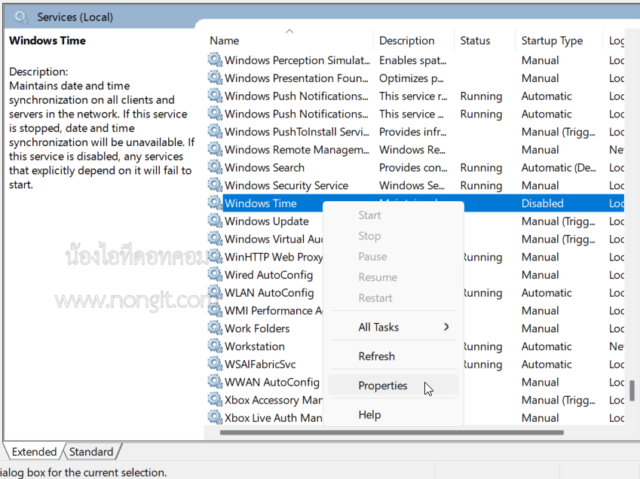
Task: Click the gear icon beside WLAN AutoConfig
Action: tap(215, 292)
